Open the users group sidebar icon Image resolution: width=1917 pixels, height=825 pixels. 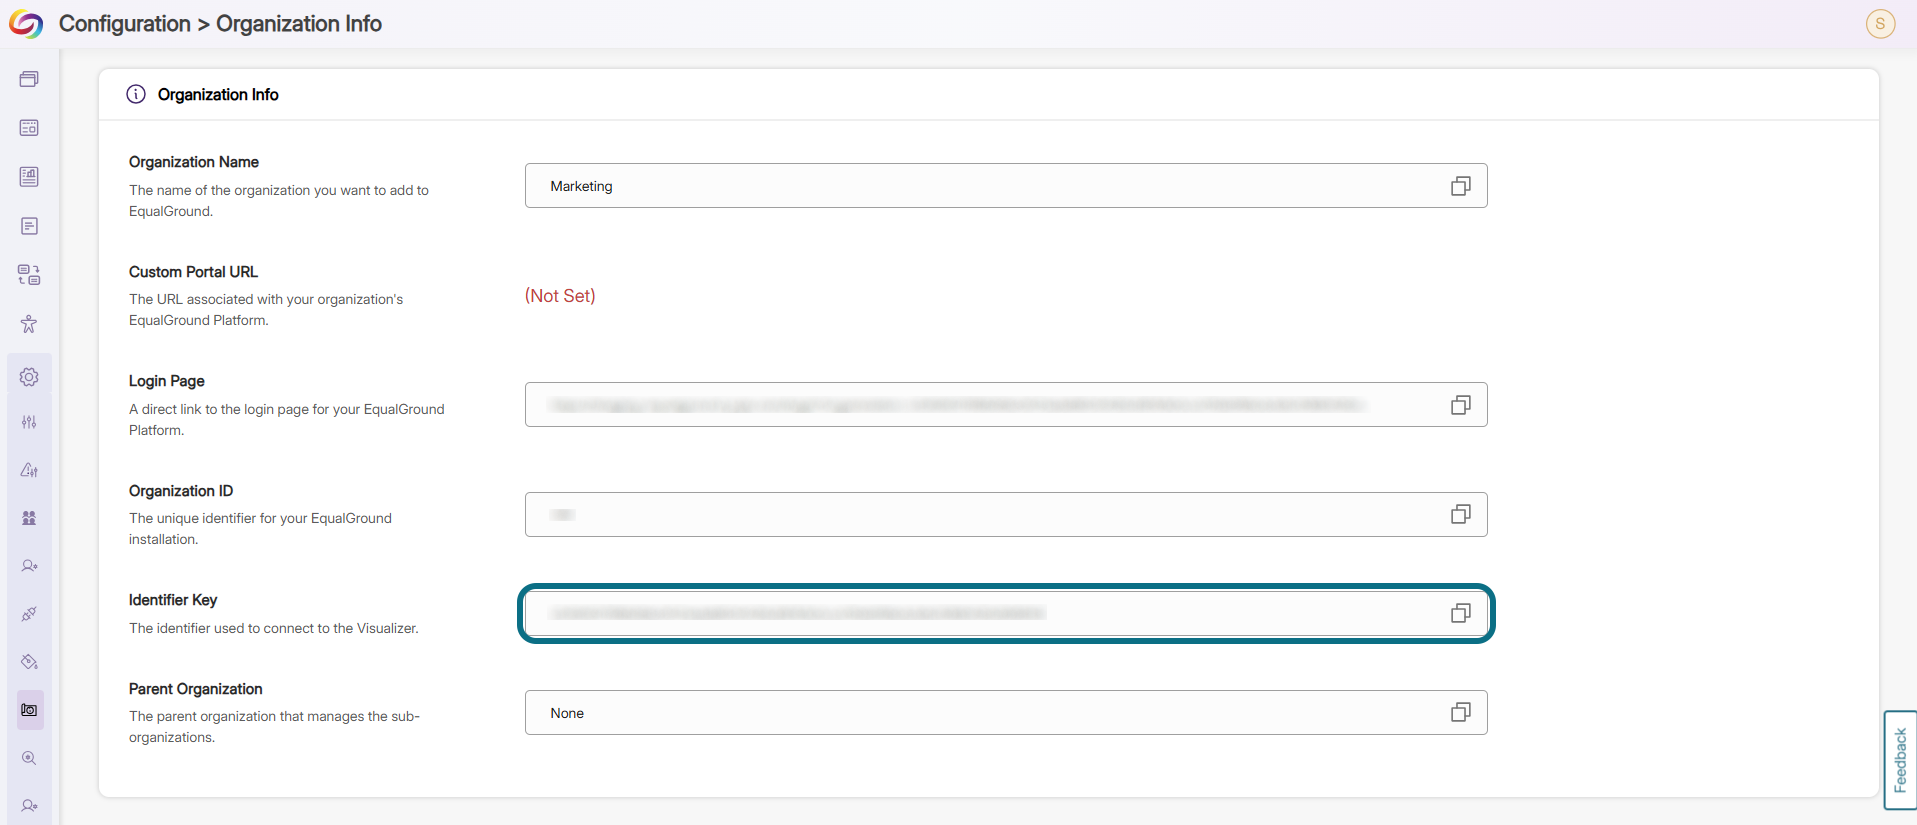(x=29, y=518)
